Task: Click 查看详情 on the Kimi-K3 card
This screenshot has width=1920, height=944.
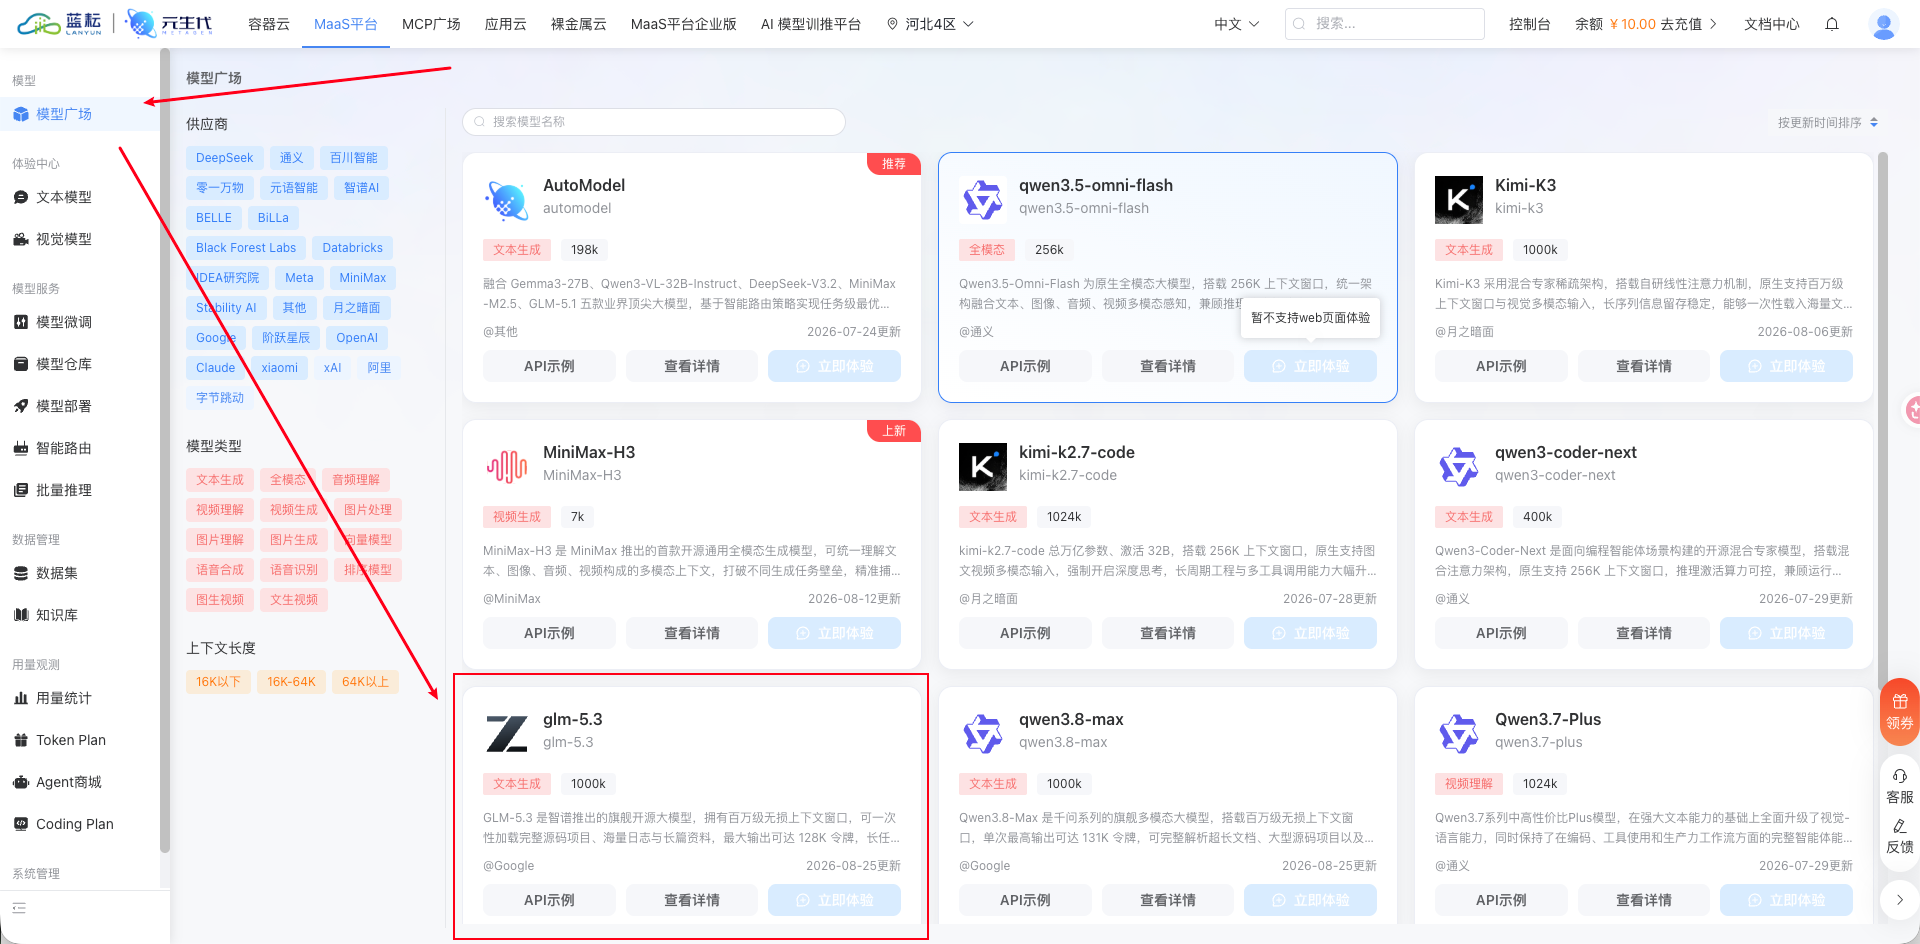Action: pyautogui.click(x=1644, y=366)
